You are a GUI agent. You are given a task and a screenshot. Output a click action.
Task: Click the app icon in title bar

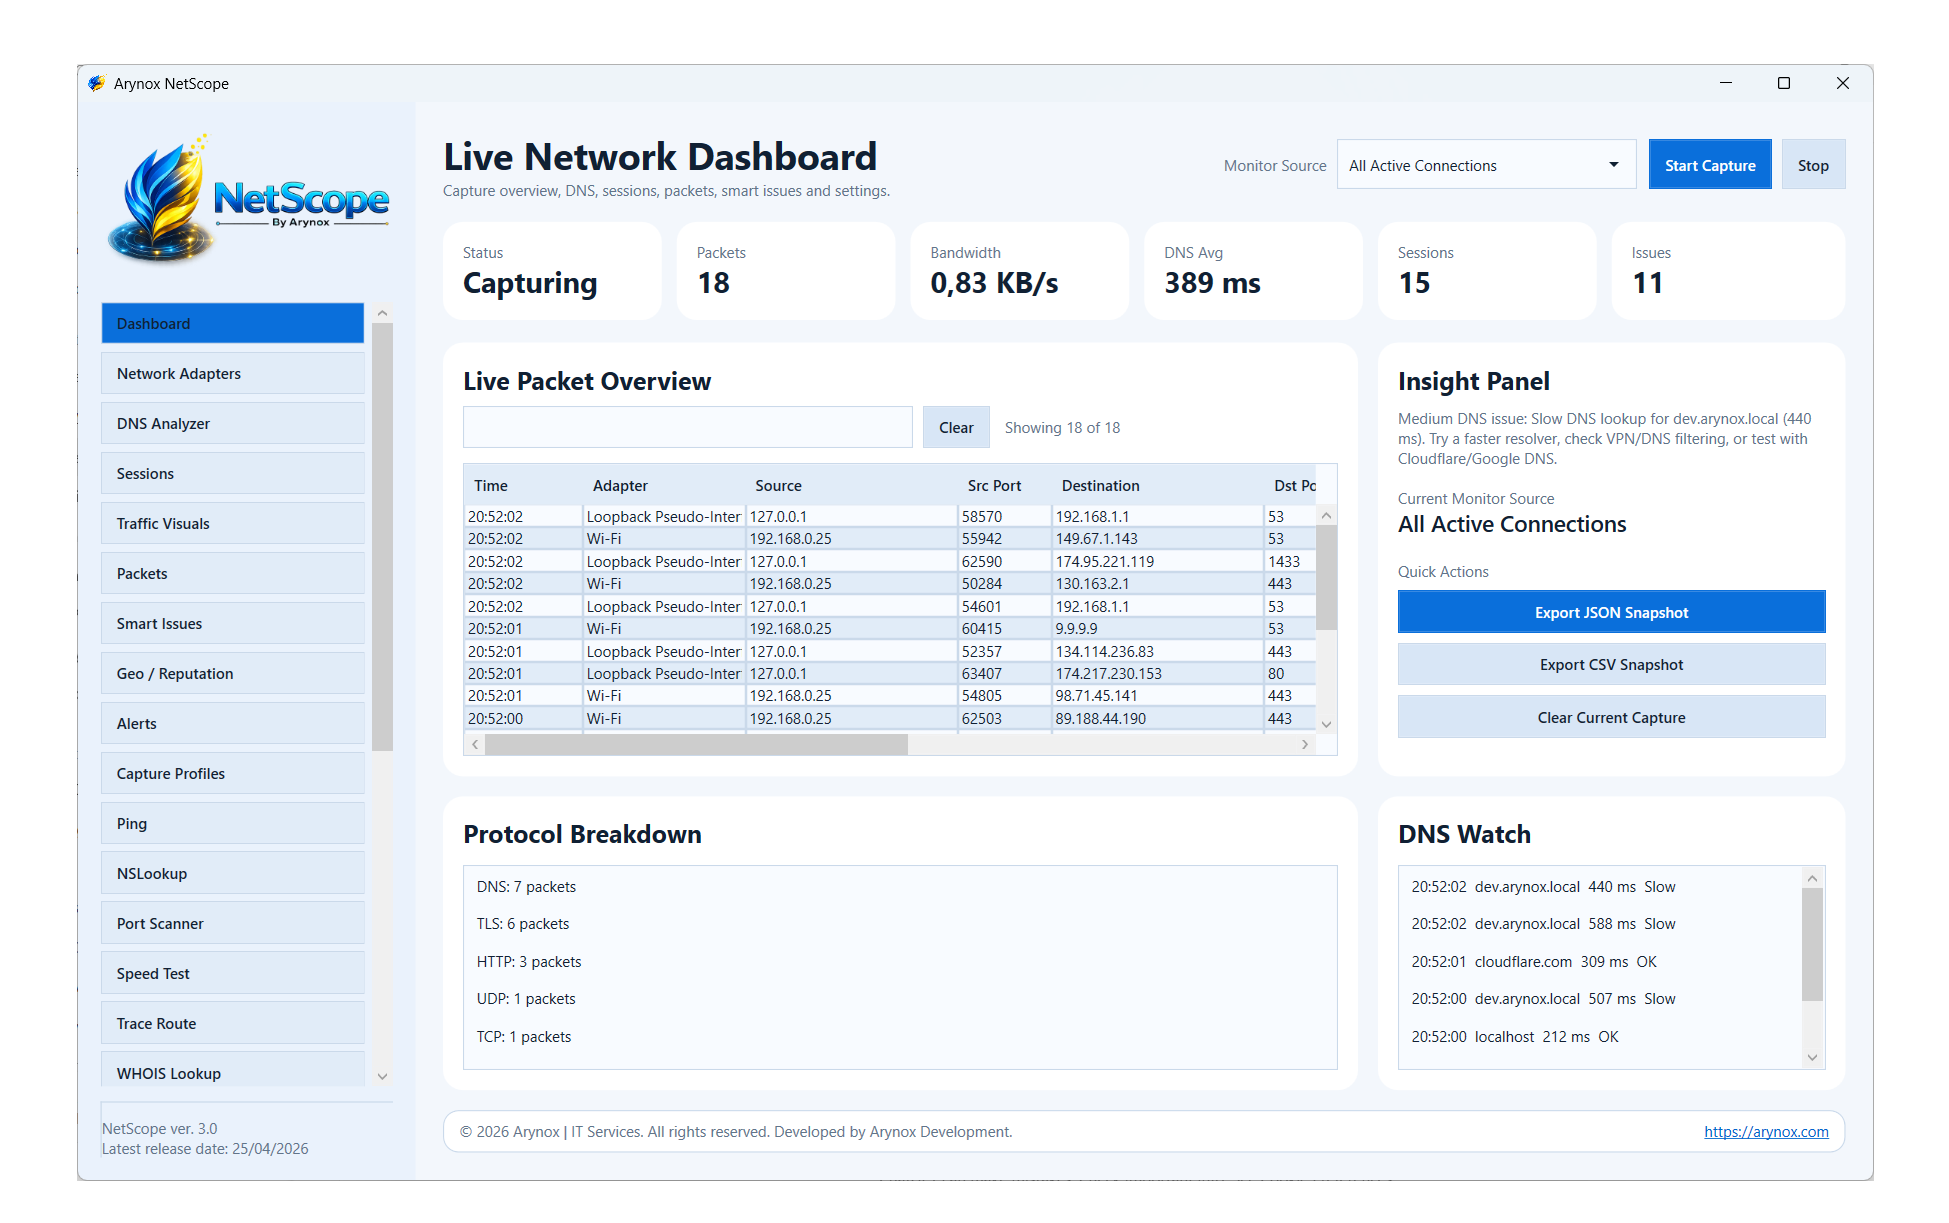96,83
